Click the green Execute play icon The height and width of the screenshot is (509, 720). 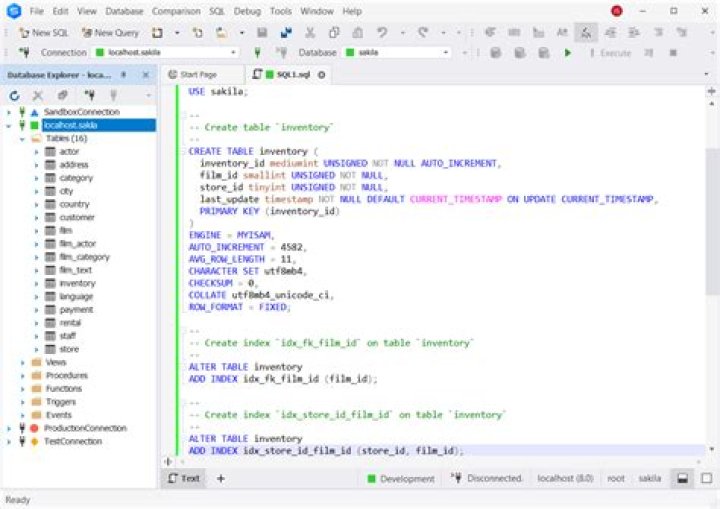(568, 53)
